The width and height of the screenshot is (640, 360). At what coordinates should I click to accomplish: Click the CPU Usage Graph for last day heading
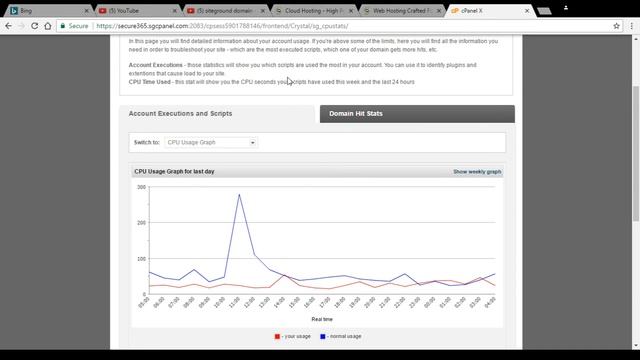(174, 171)
